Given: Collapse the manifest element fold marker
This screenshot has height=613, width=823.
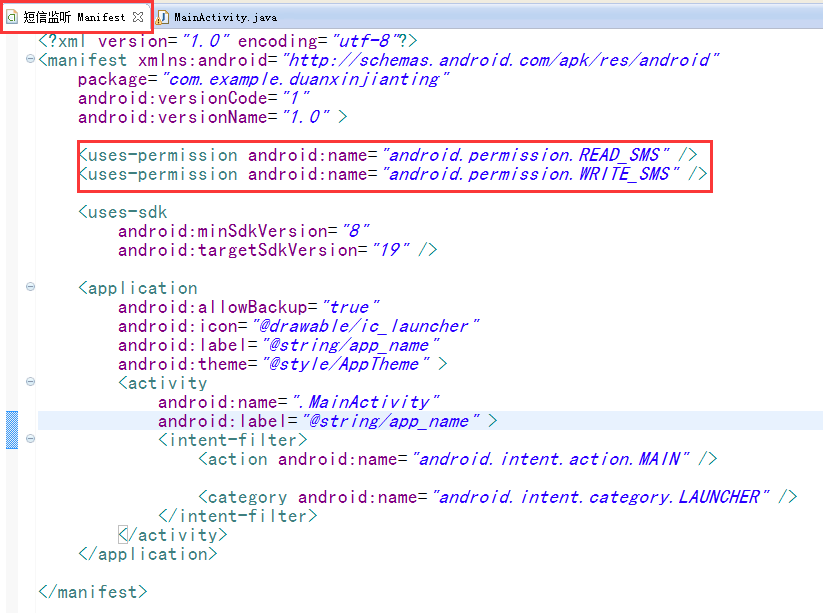Looking at the screenshot, I should [30, 58].
